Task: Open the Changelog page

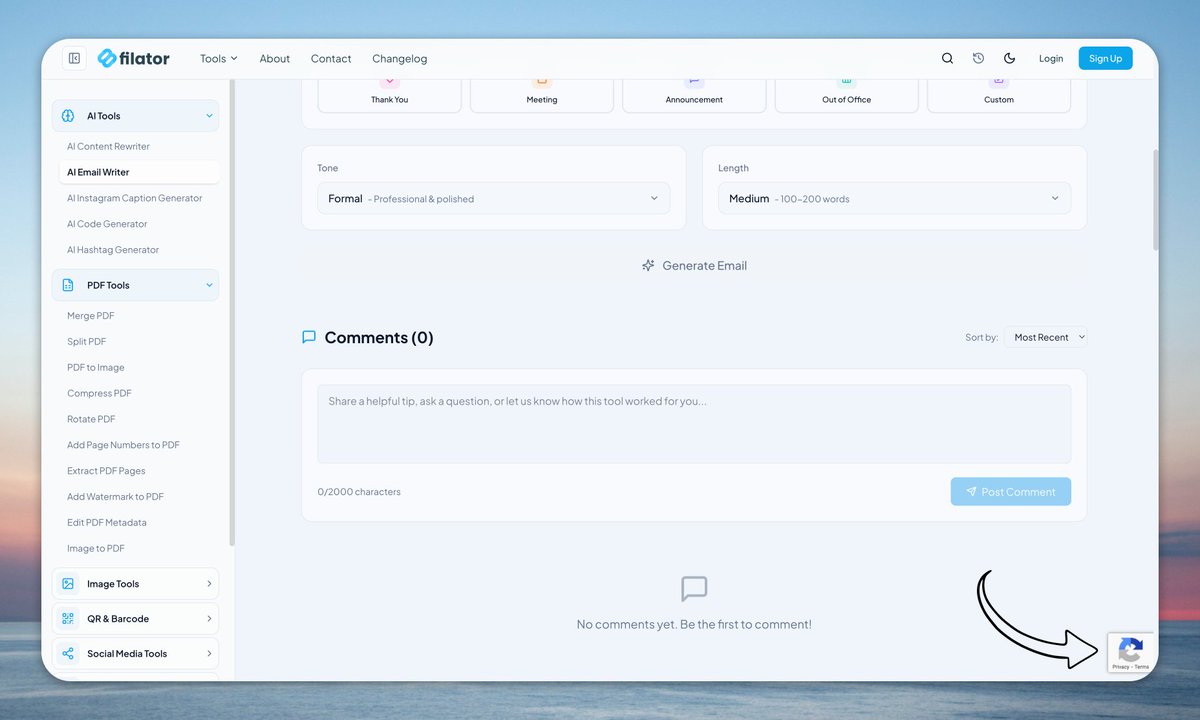Action: 400,58
